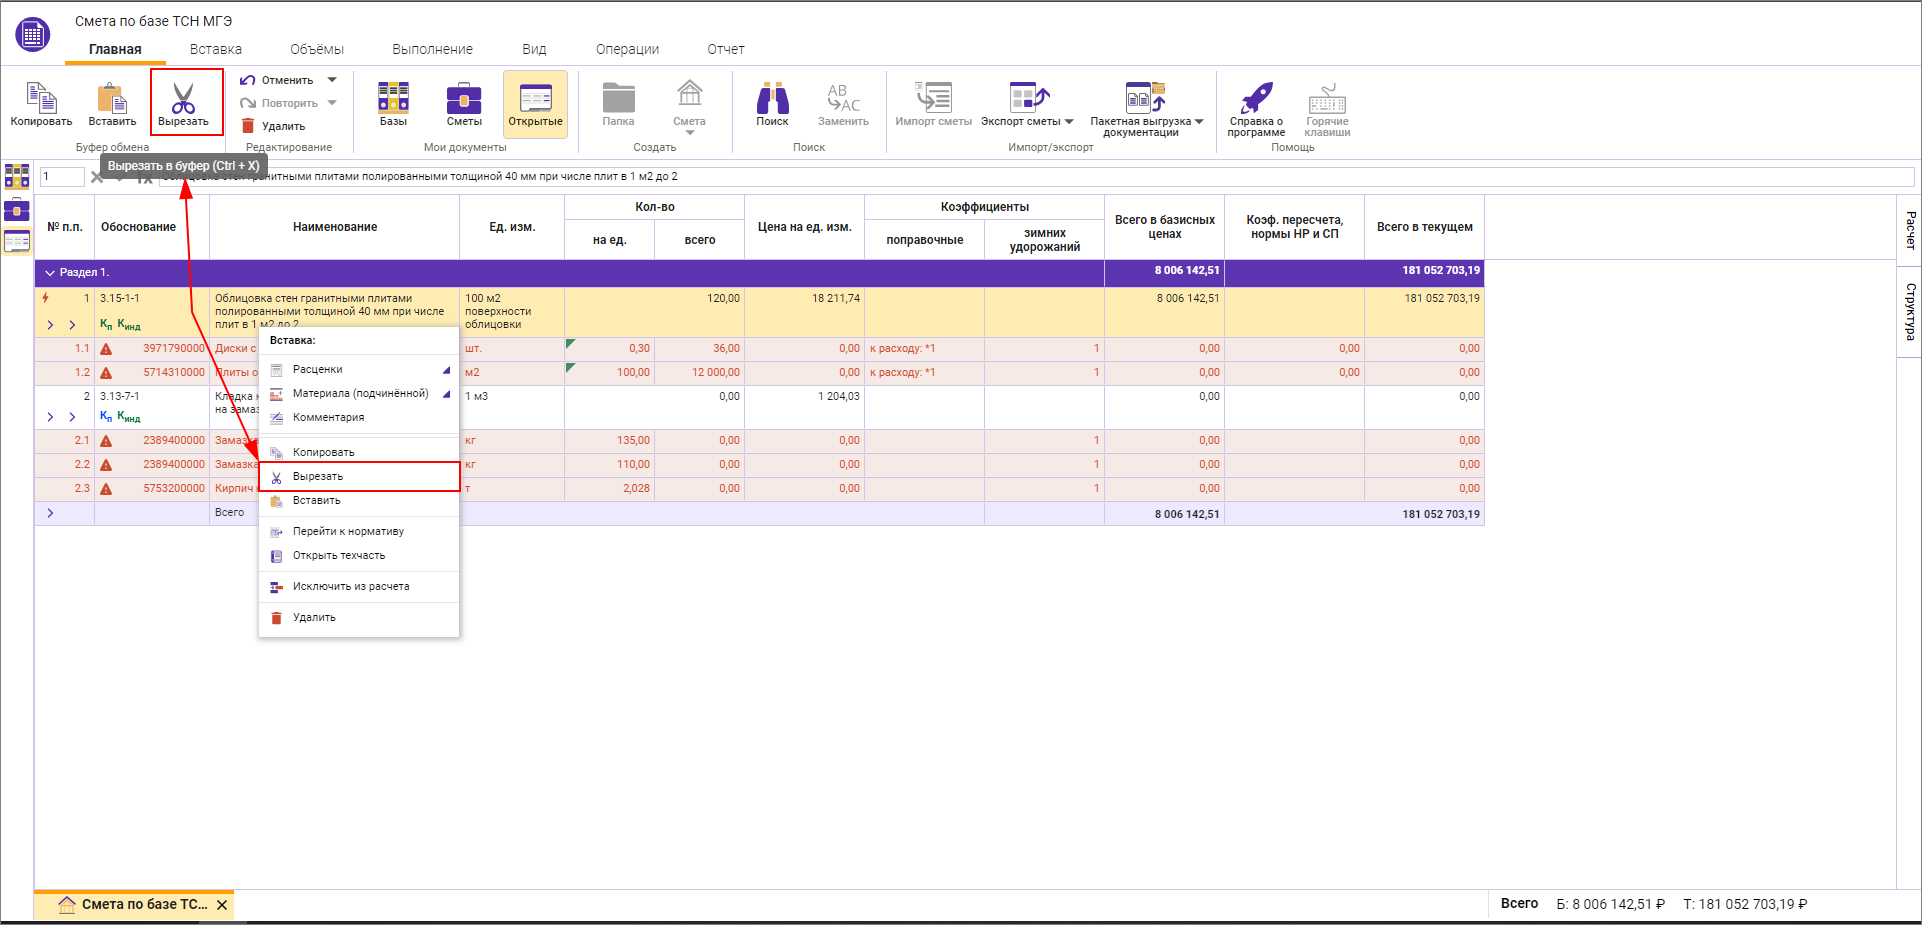Click the Кп coefficient label in row 3.13-7-1

(106, 417)
